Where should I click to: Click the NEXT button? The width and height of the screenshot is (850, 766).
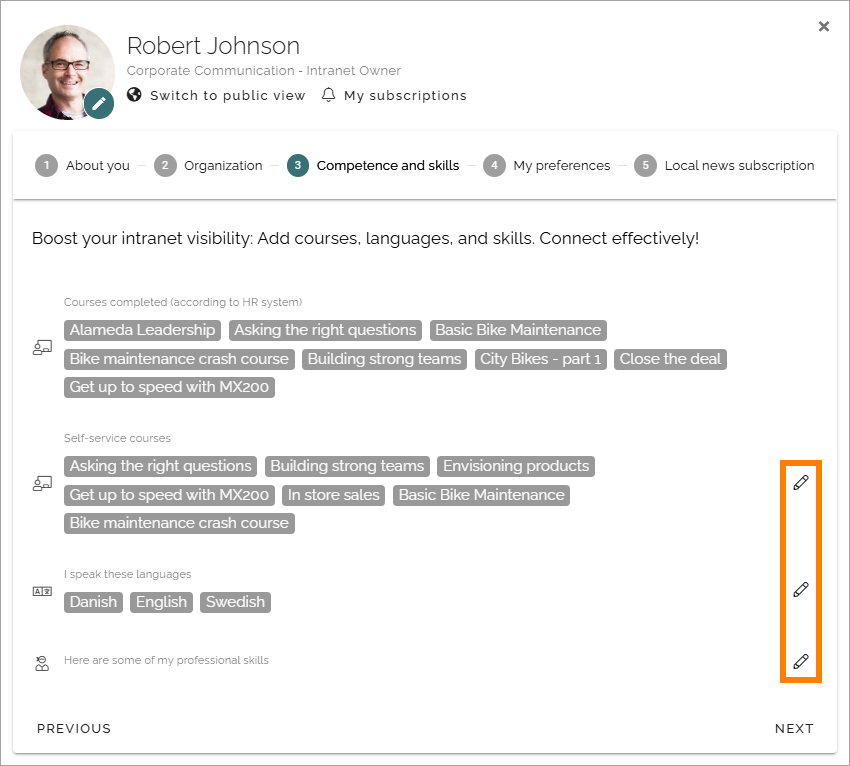pos(794,729)
